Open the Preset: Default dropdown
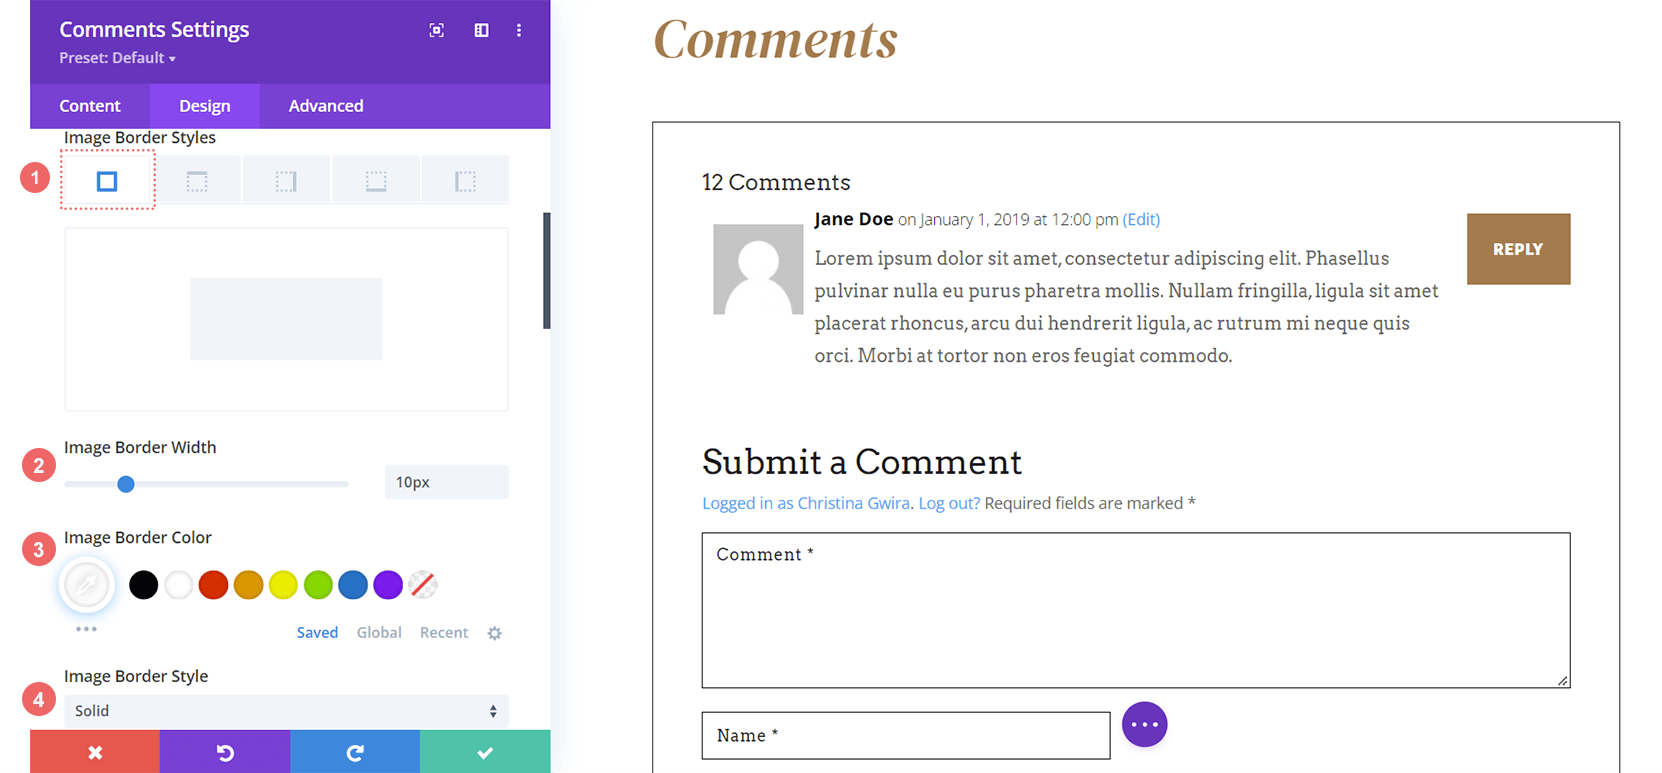The image size is (1662, 773). 117,57
